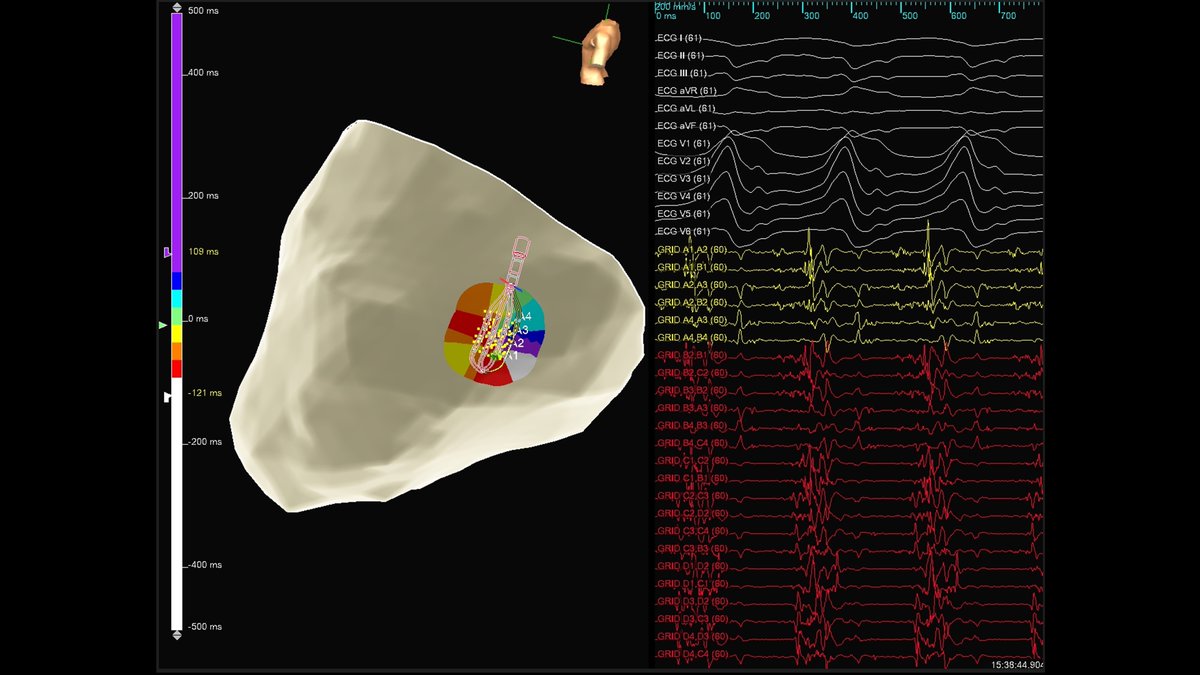Image resolution: width=1200 pixels, height=675 pixels.
Task: Select the green 0 ms reference marker
Action: point(164,325)
